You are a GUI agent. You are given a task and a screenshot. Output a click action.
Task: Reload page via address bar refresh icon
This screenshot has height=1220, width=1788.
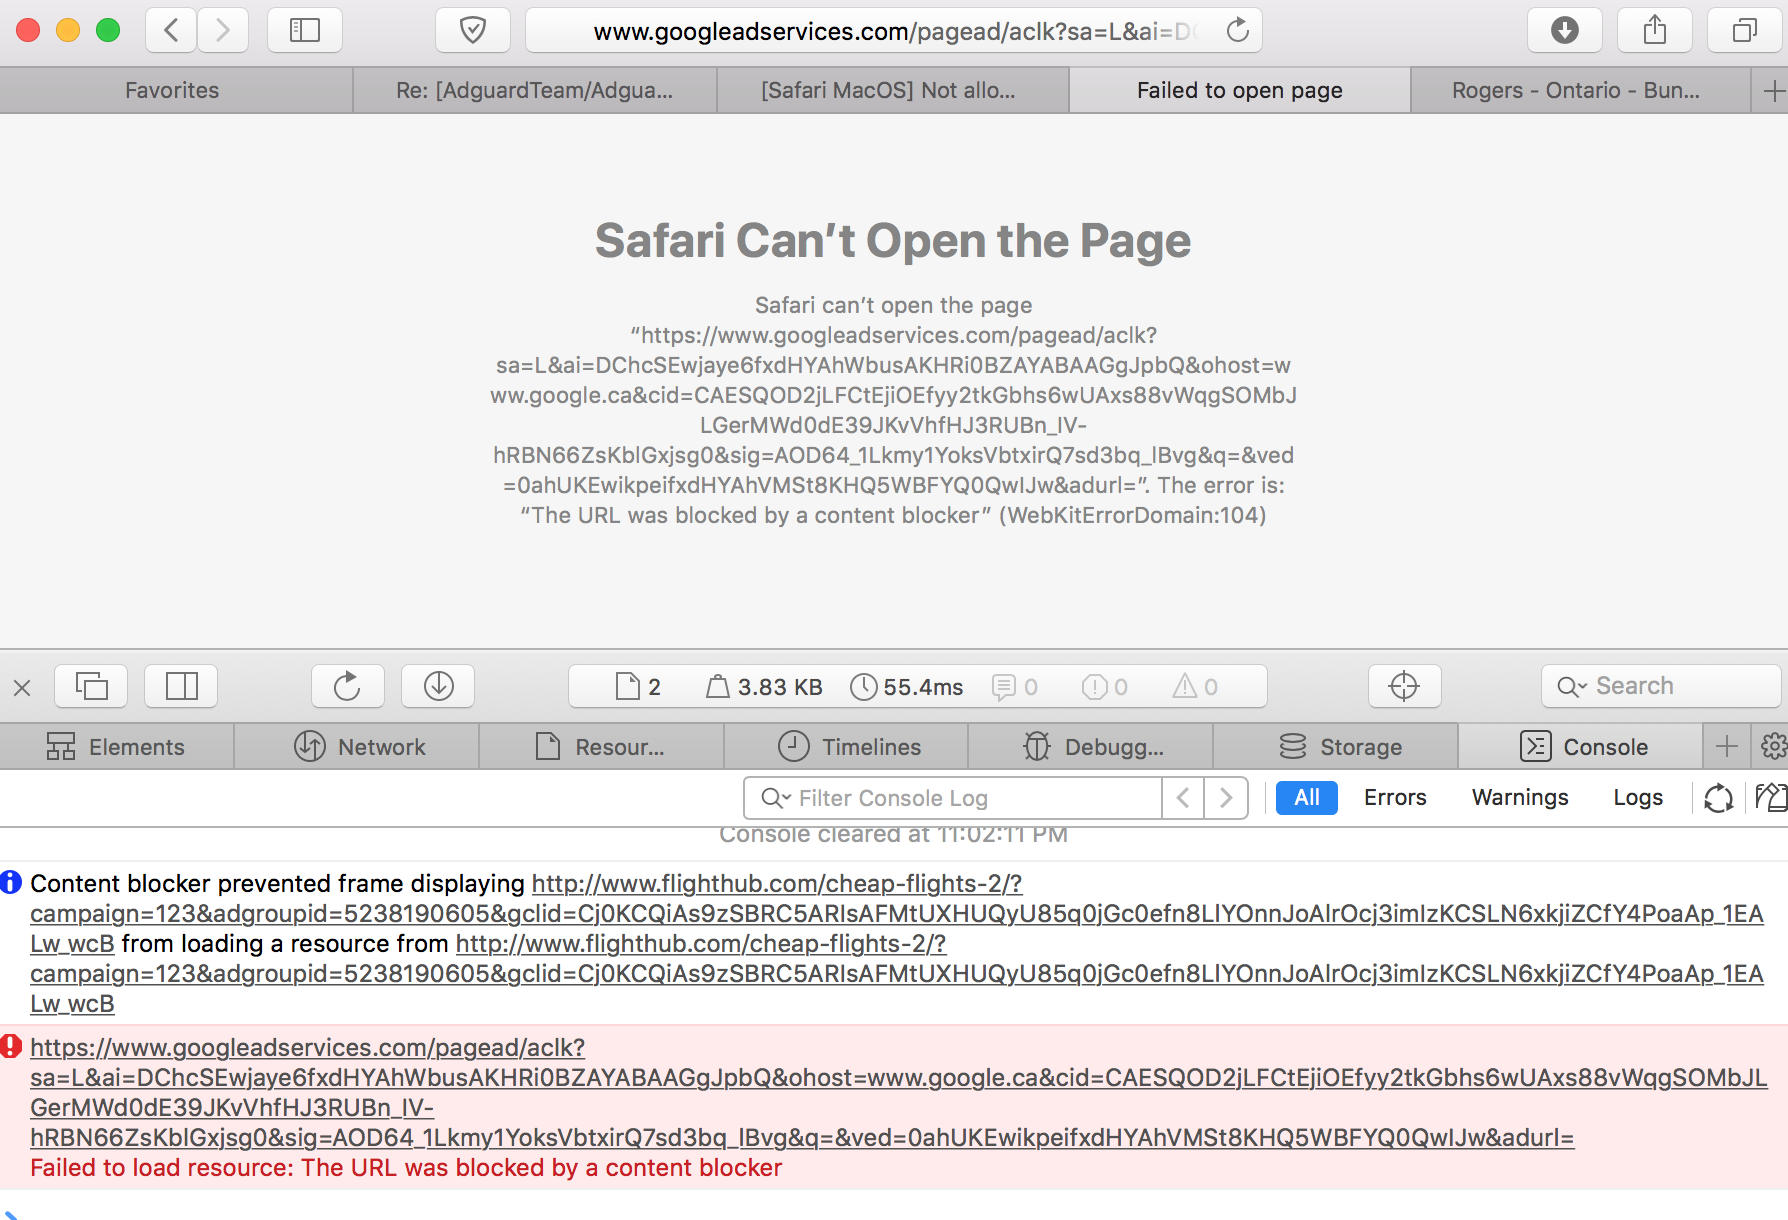(x=1238, y=30)
